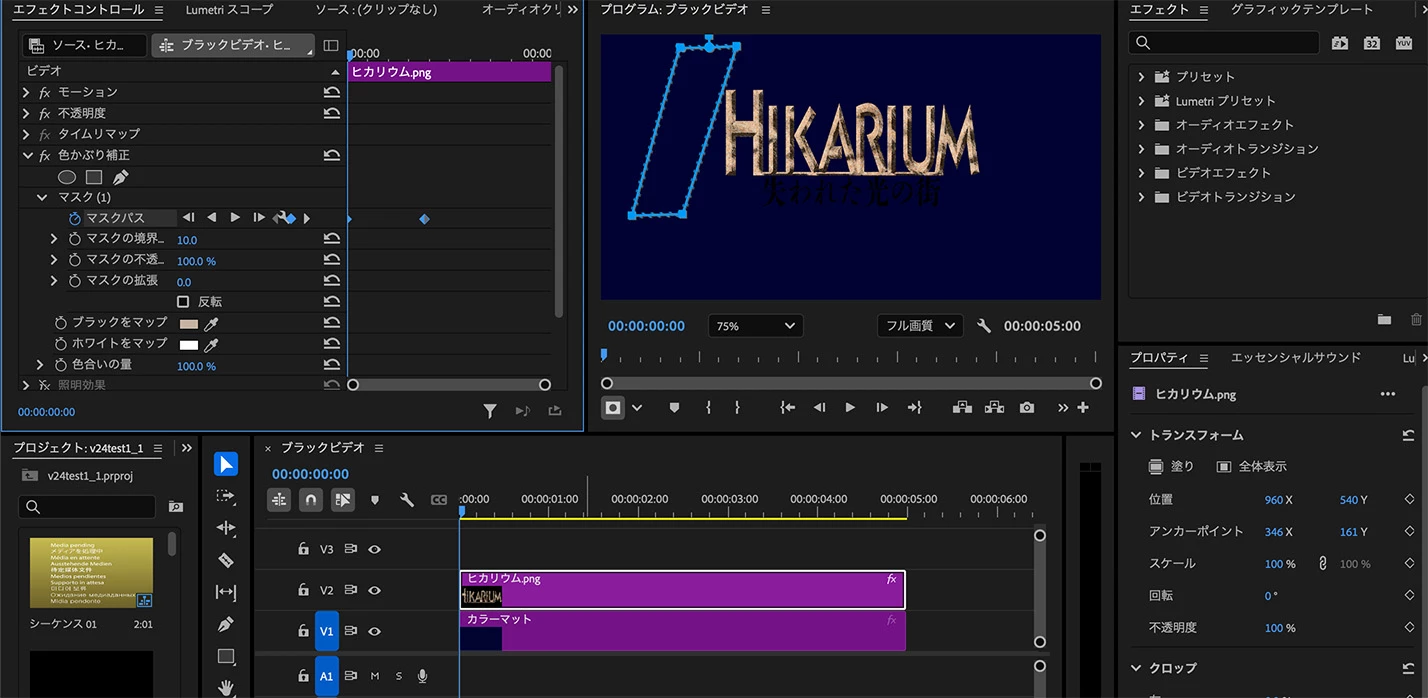Pick ホワイトをマップ color with eyedropper
Viewport: 1428px width, 698px height.
click(x=211, y=344)
